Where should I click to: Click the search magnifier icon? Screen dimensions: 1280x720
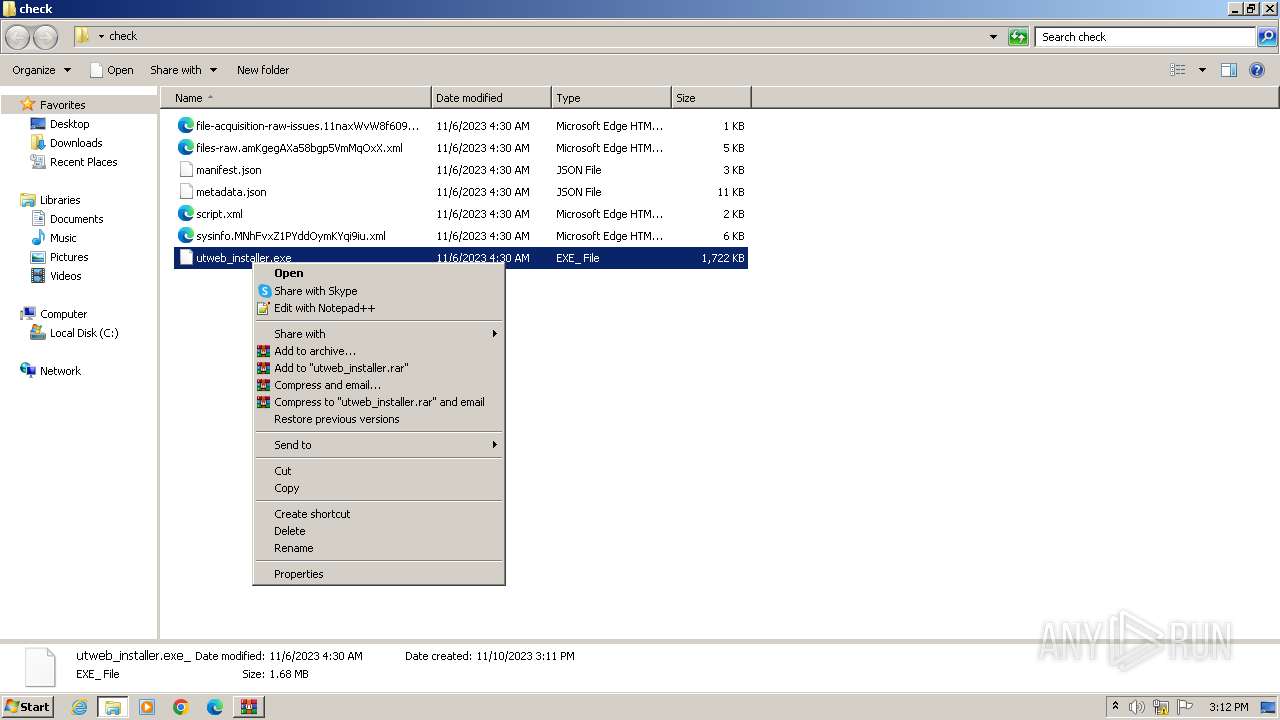pos(1267,37)
